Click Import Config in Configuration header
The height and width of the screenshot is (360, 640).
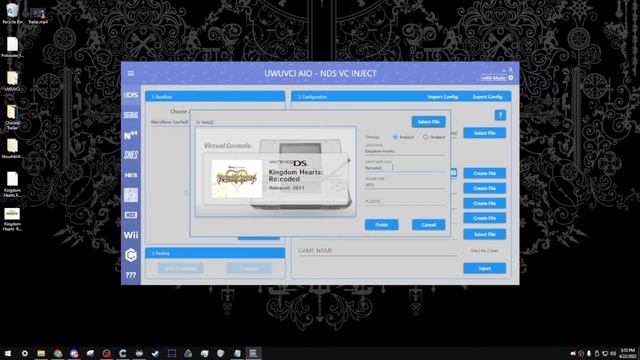click(x=442, y=97)
